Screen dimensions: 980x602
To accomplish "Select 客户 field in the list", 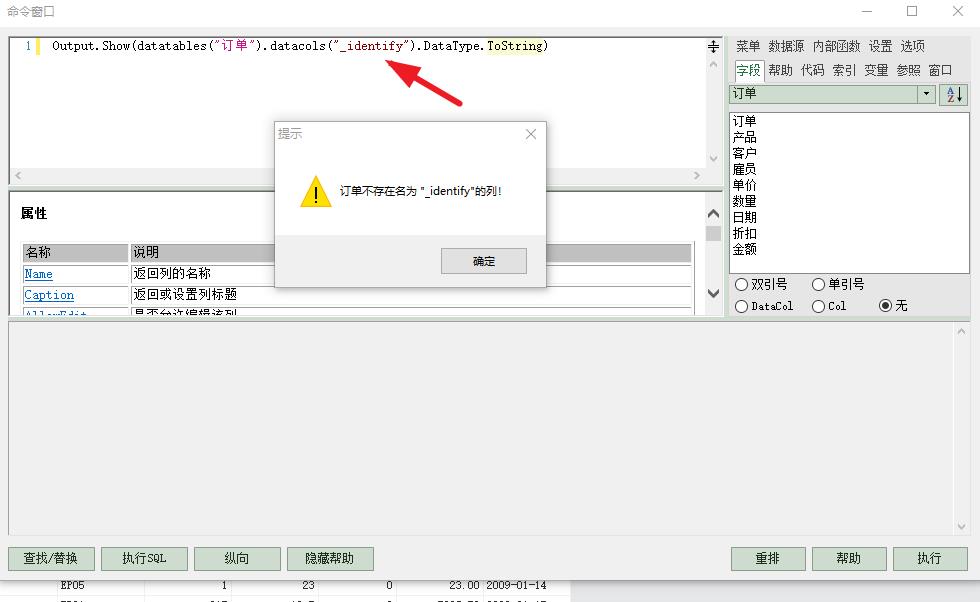I will coord(744,153).
